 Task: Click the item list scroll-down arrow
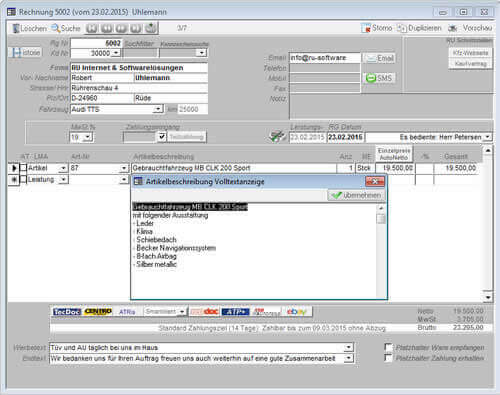click(488, 297)
